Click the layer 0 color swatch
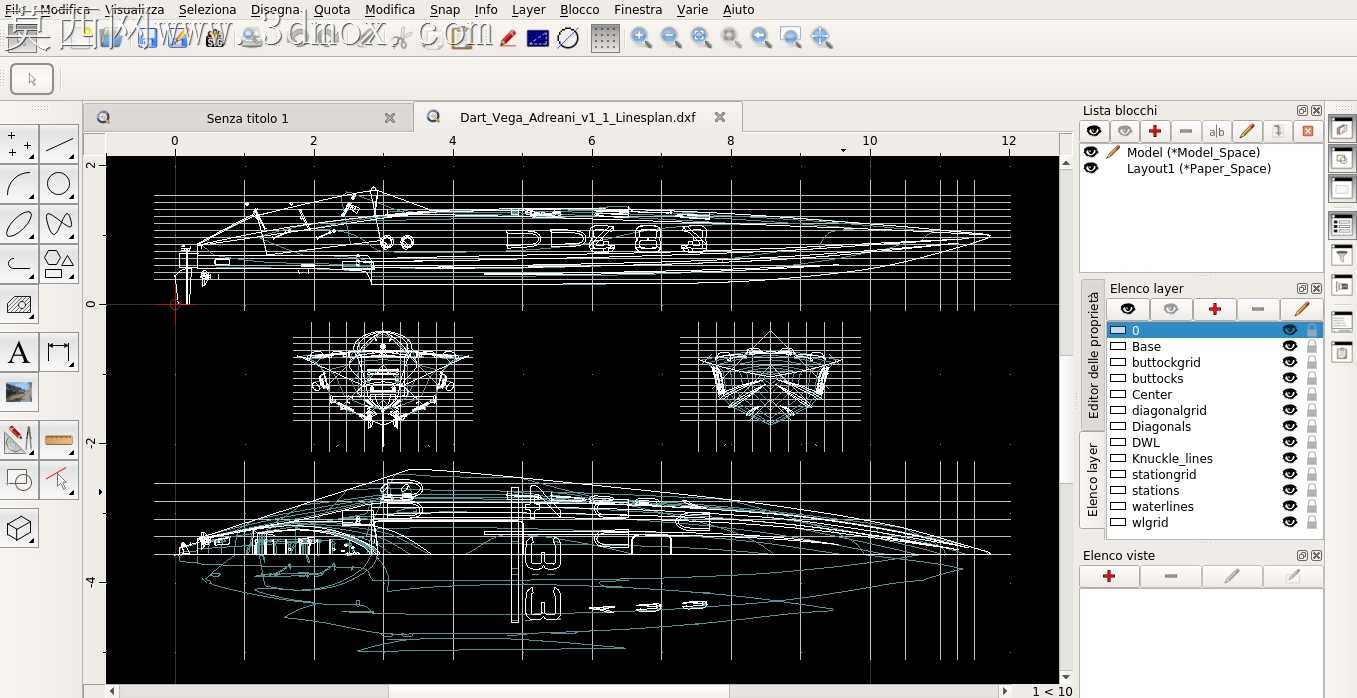The image size is (1357, 698). [x=1118, y=330]
